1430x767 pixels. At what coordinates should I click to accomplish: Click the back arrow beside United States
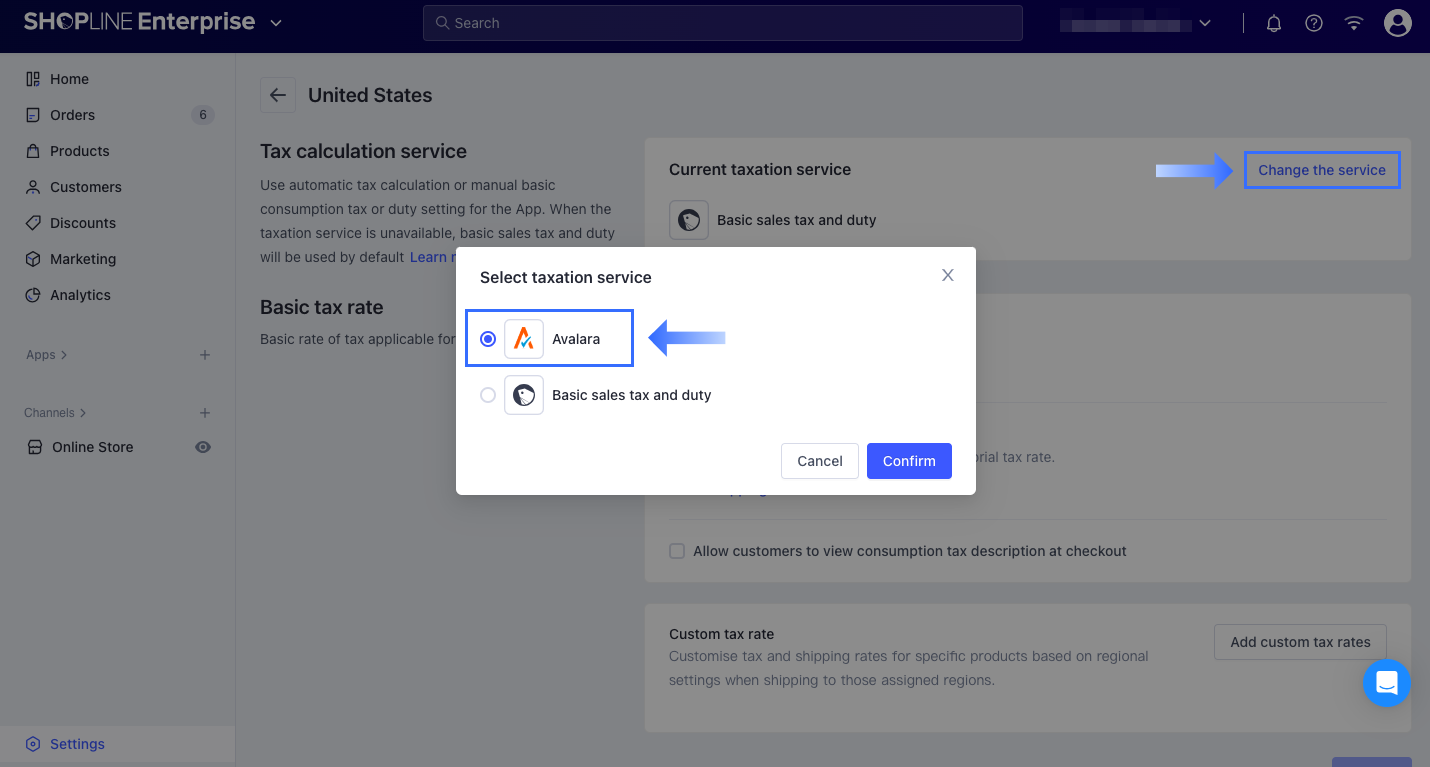point(278,95)
